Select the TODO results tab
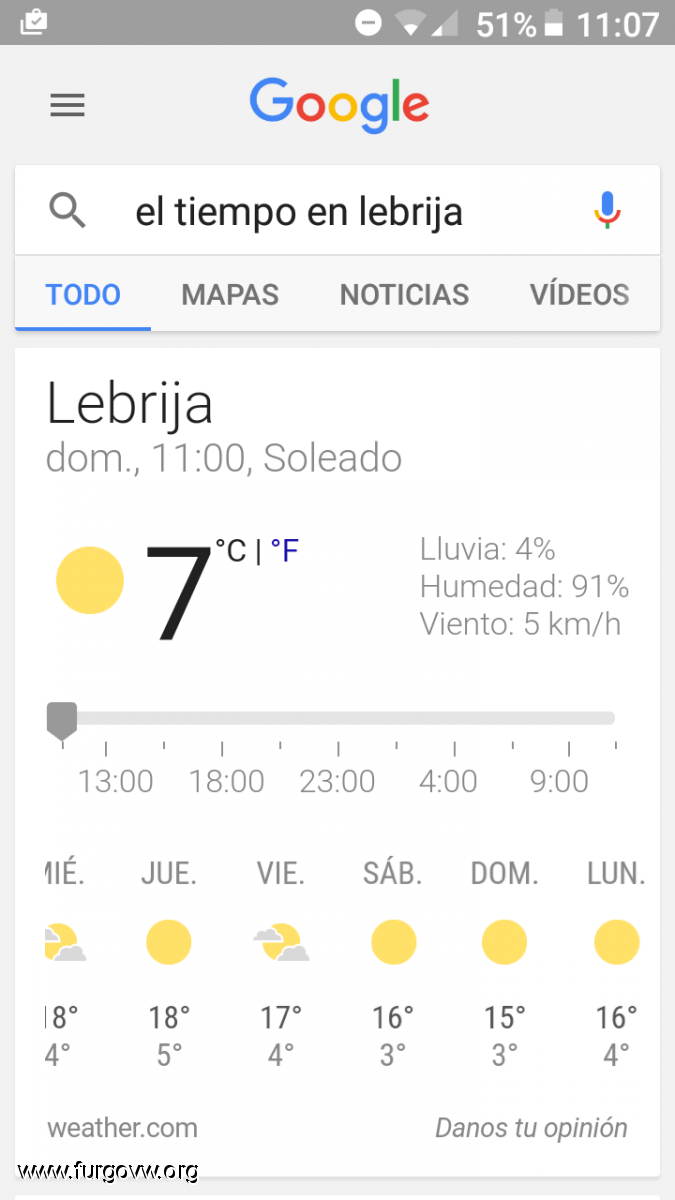The image size is (675, 1200). click(83, 295)
